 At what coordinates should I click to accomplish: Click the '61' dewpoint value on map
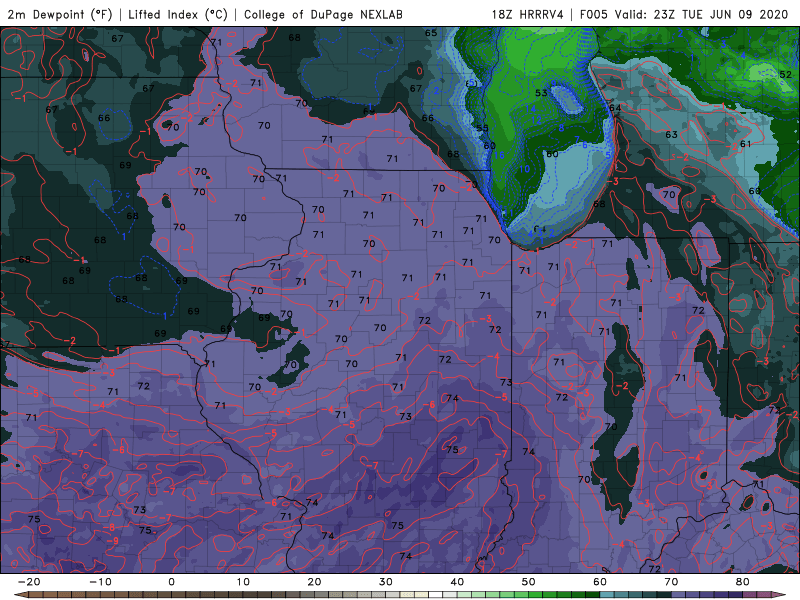[745, 144]
